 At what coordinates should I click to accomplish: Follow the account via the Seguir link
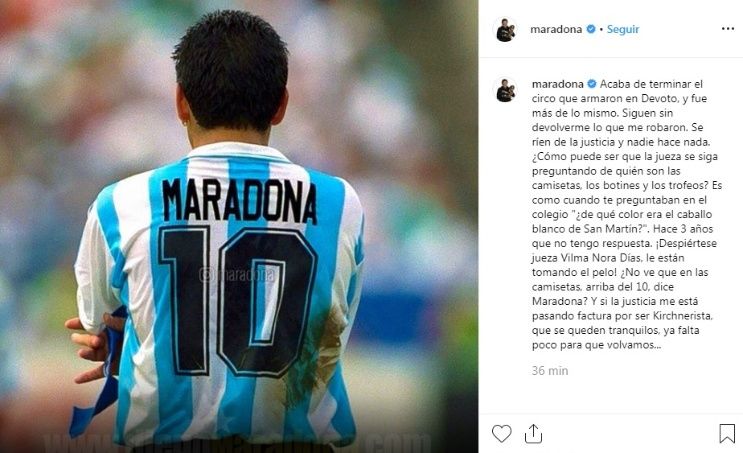click(623, 29)
